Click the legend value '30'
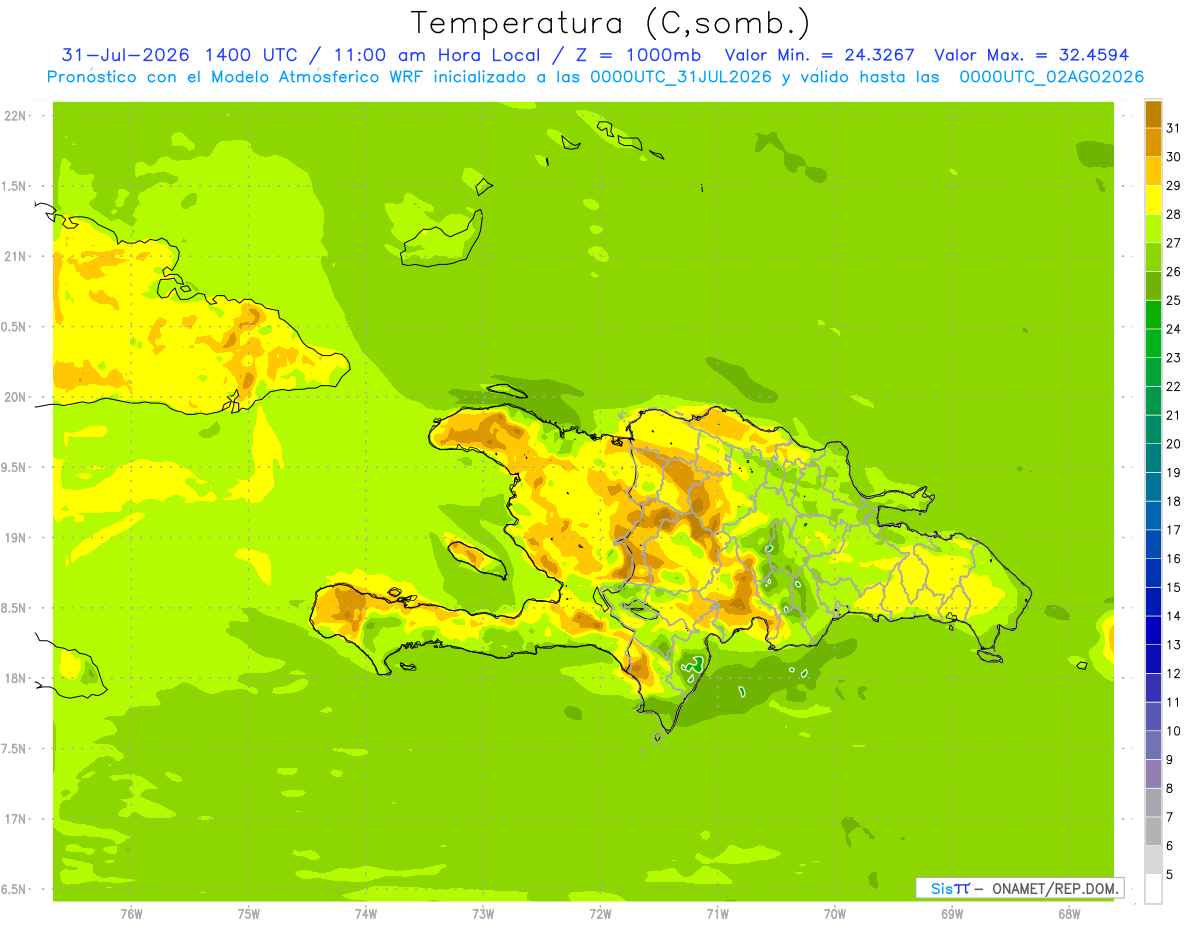The height and width of the screenshot is (927, 1200). pyautogui.click(x=1173, y=157)
